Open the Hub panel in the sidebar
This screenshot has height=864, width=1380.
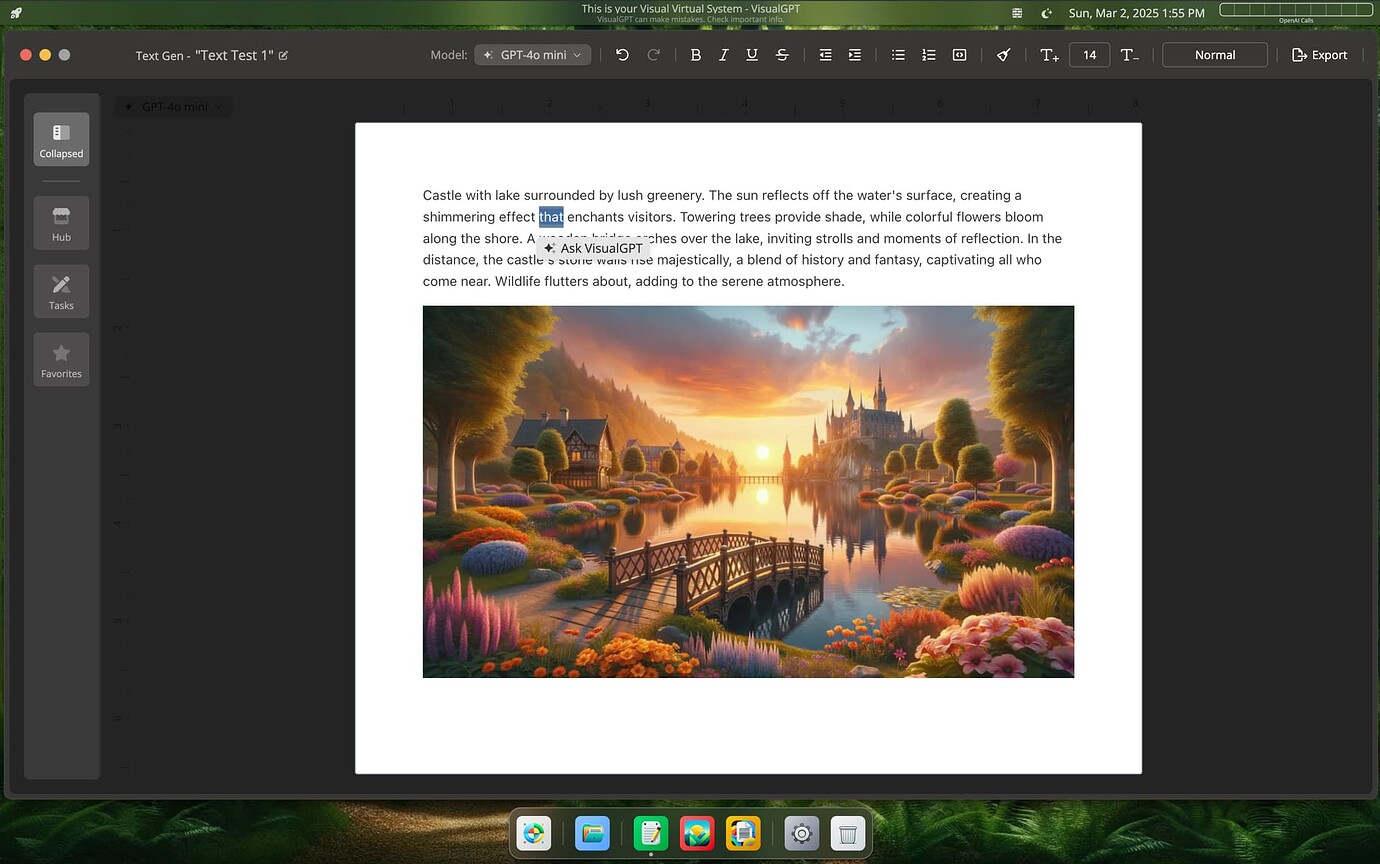click(61, 222)
